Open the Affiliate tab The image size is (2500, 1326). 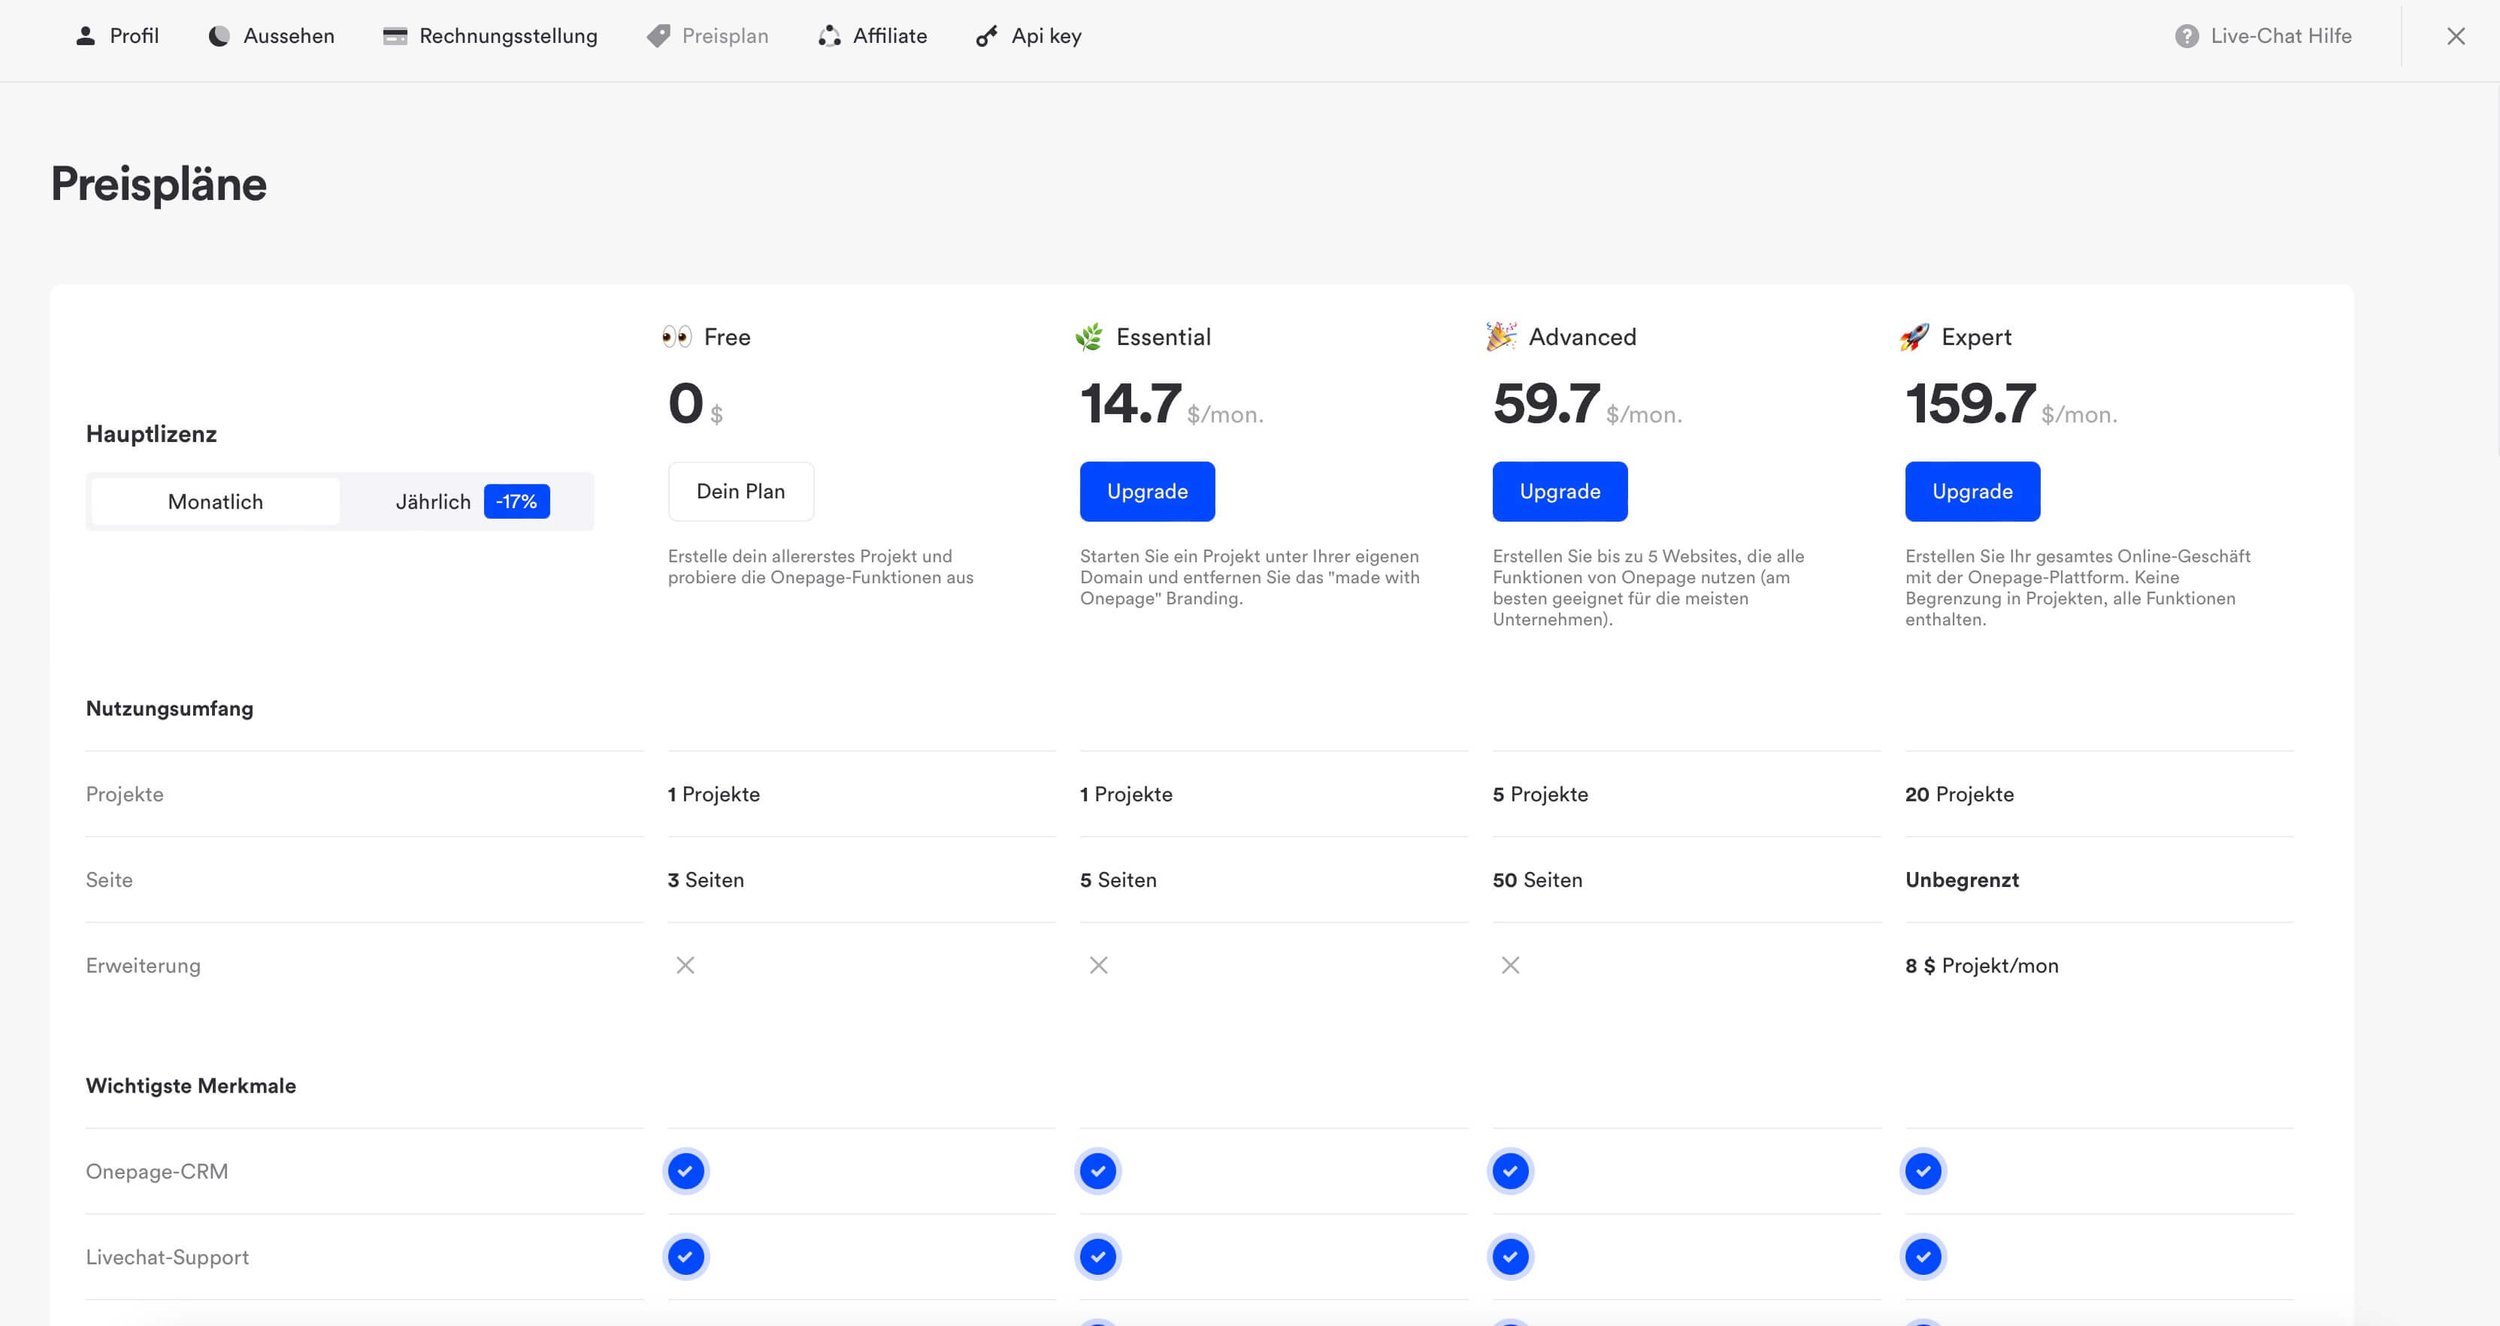(x=889, y=36)
